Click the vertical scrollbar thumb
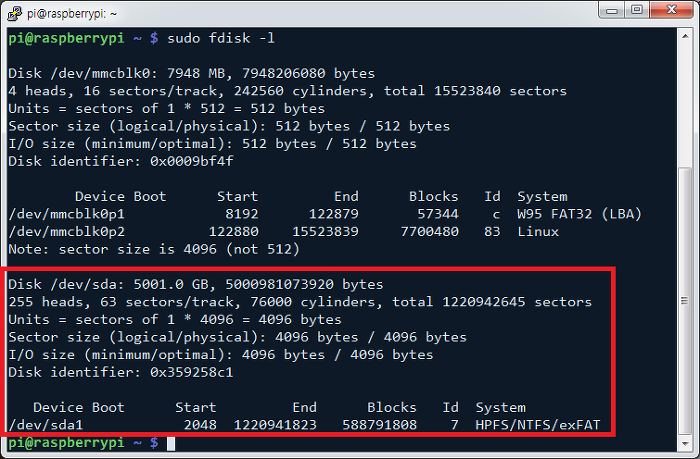 coord(685,300)
